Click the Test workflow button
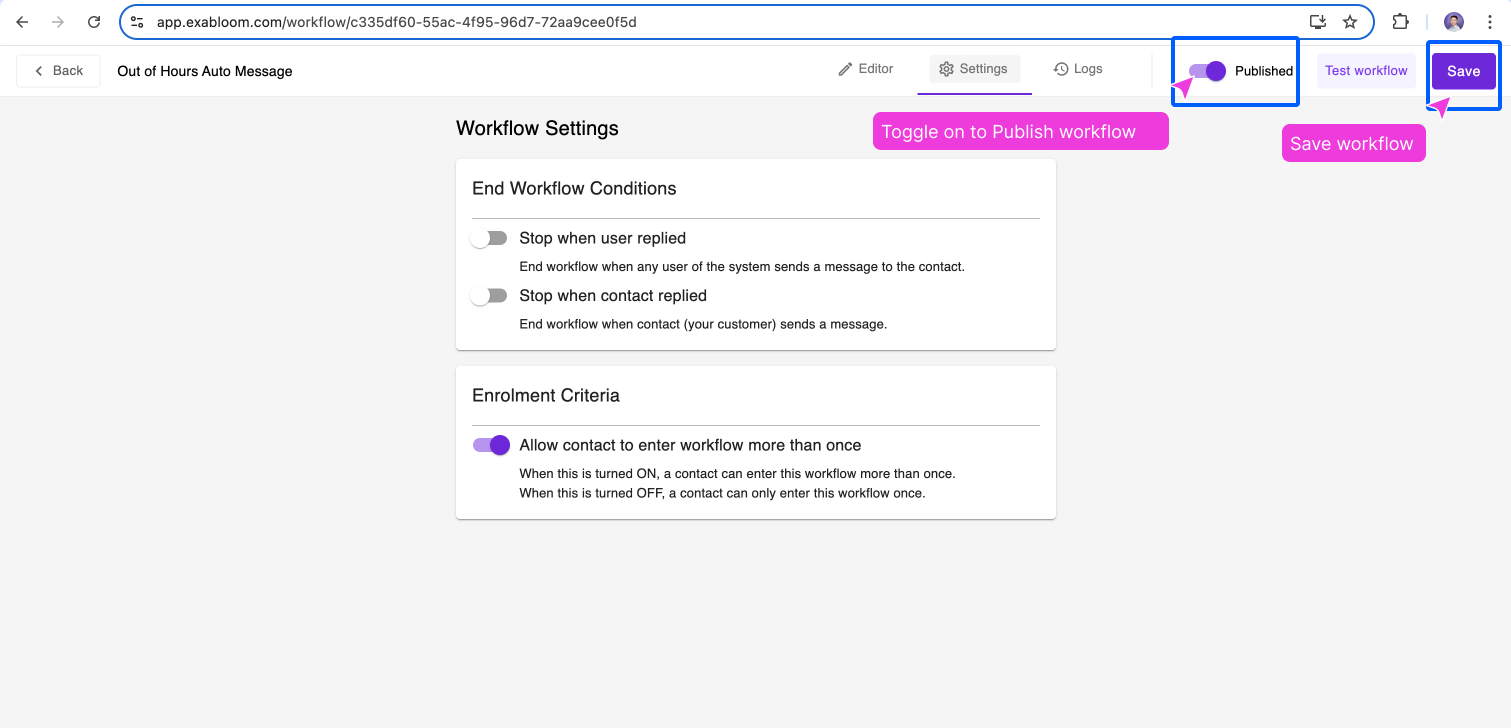The height and width of the screenshot is (728, 1511). pos(1366,71)
